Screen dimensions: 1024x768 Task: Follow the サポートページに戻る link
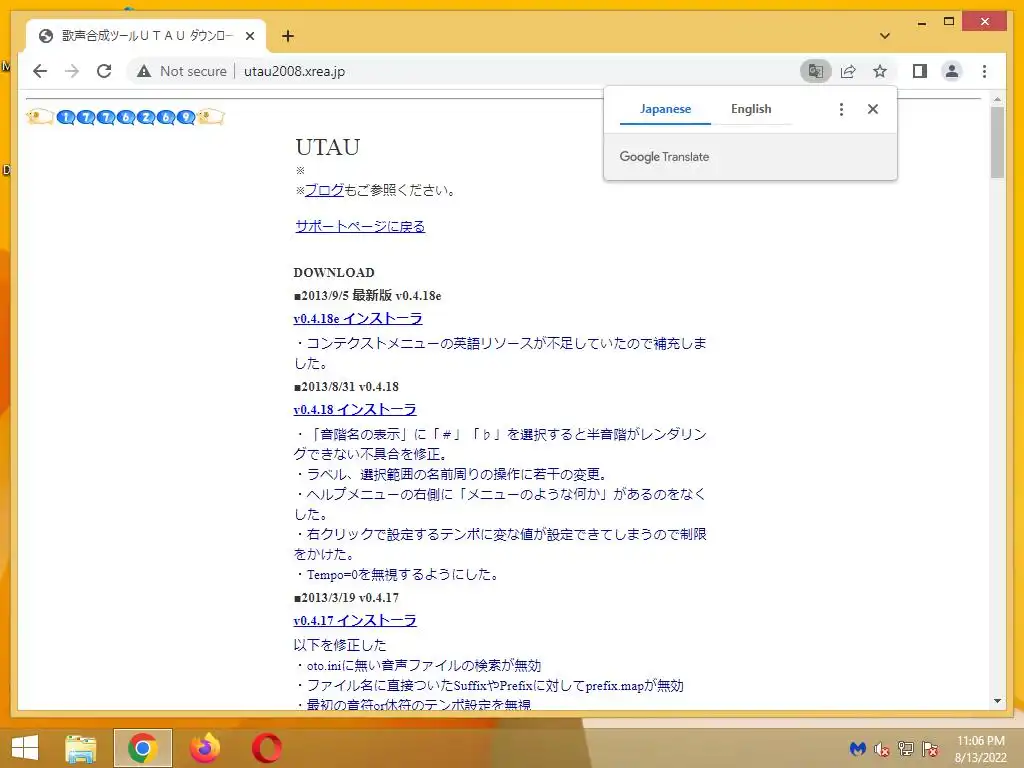coord(360,226)
